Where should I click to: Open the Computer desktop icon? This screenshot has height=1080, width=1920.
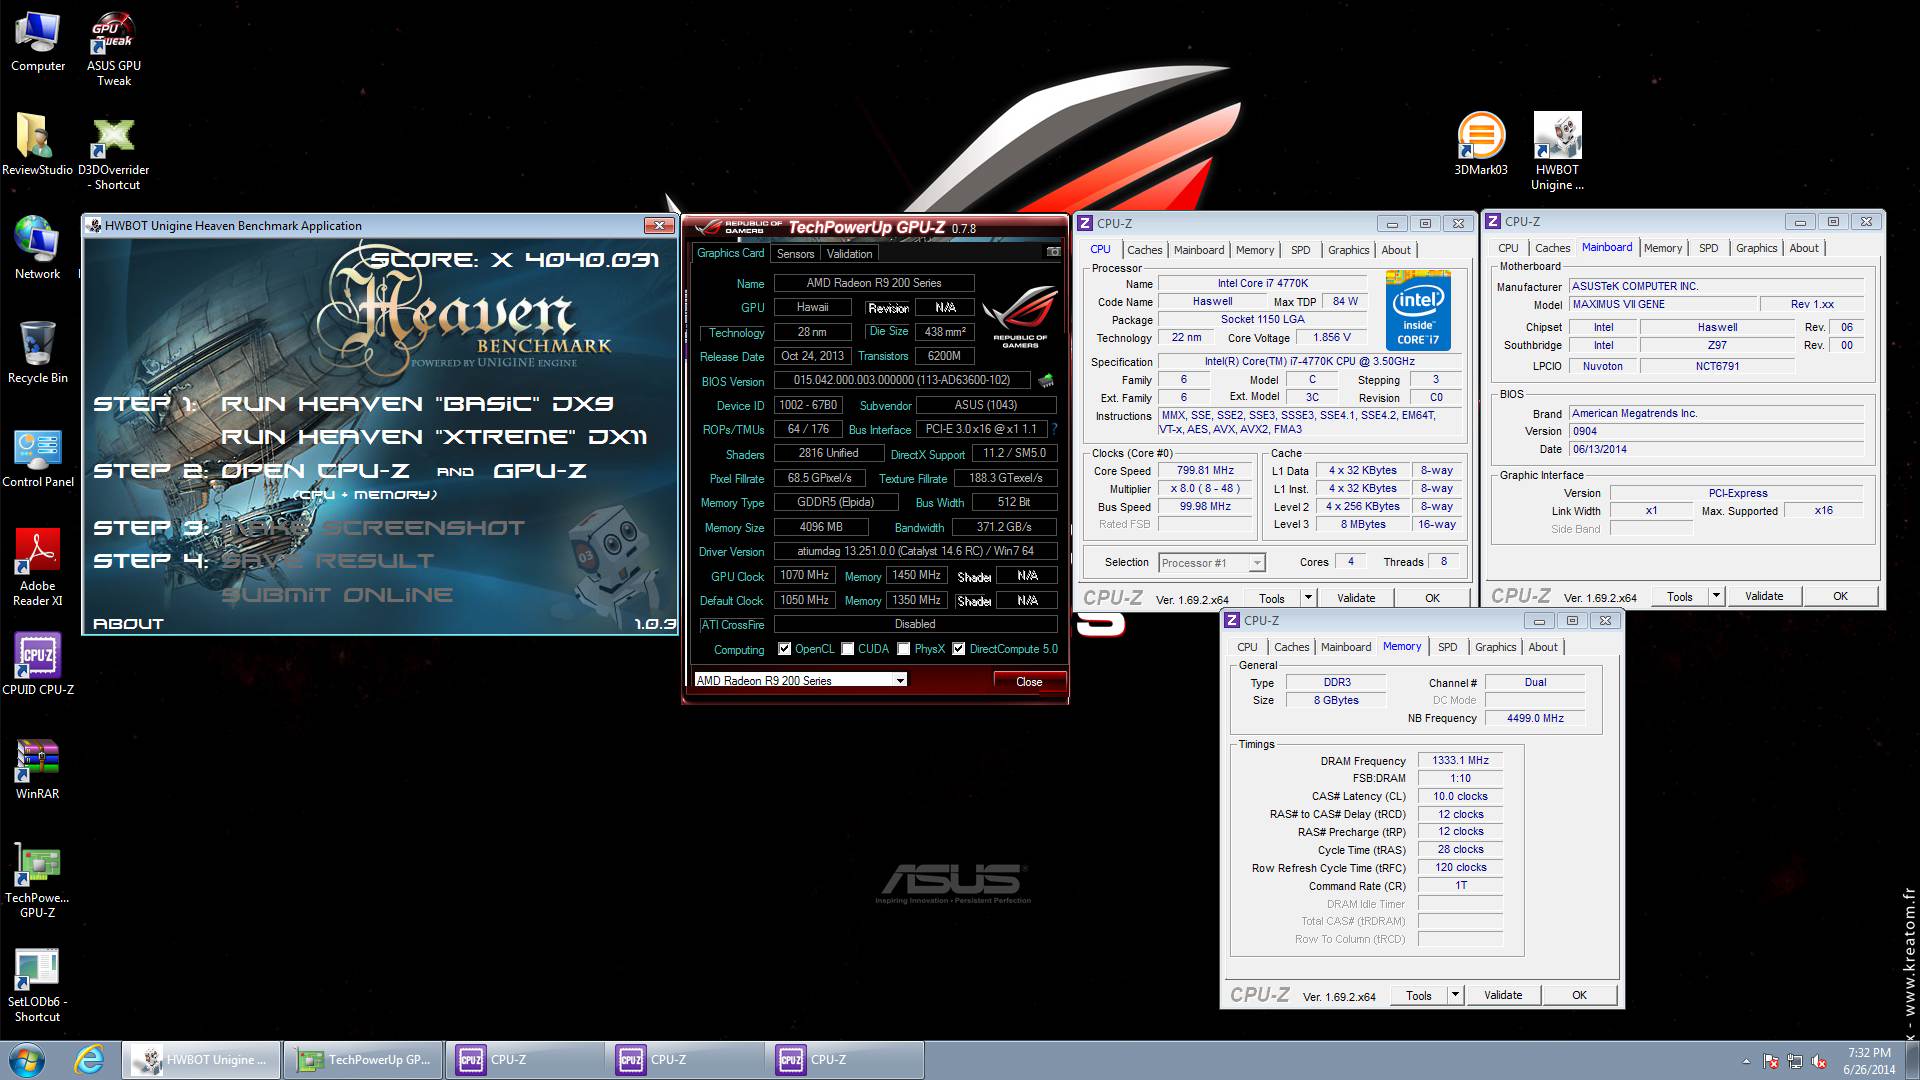tap(37, 42)
